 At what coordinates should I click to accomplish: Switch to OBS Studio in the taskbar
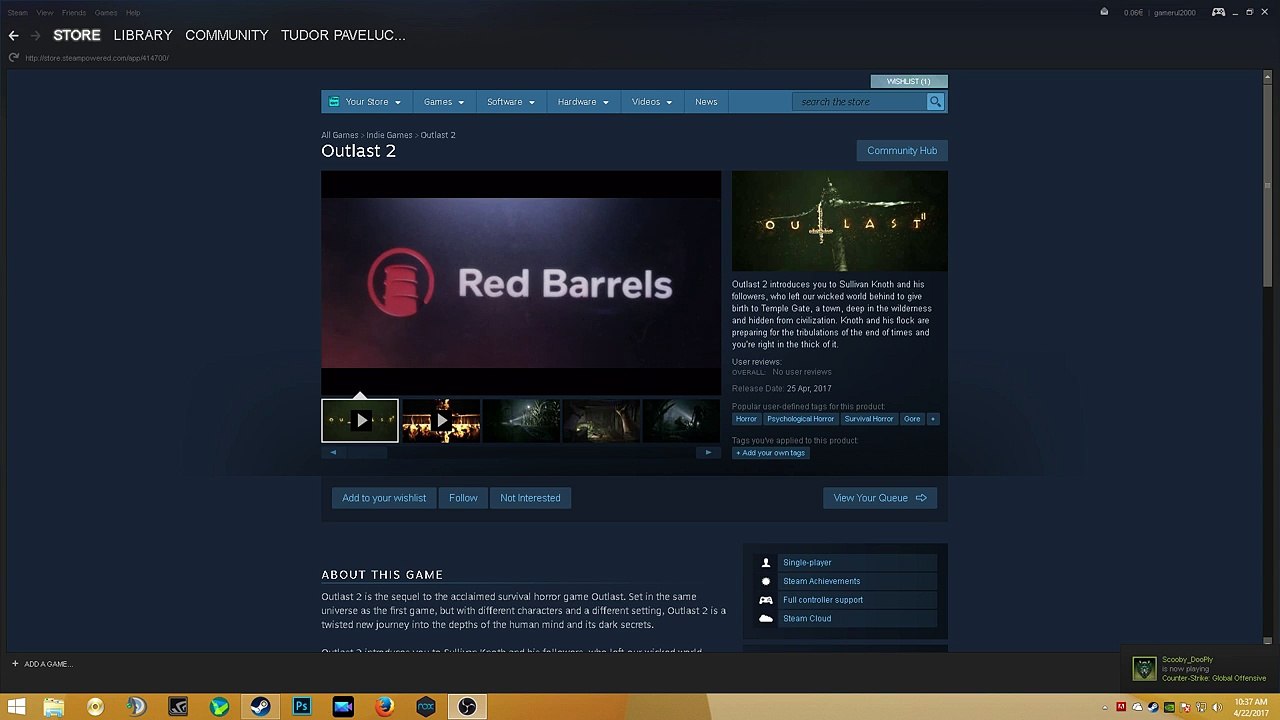(467, 707)
